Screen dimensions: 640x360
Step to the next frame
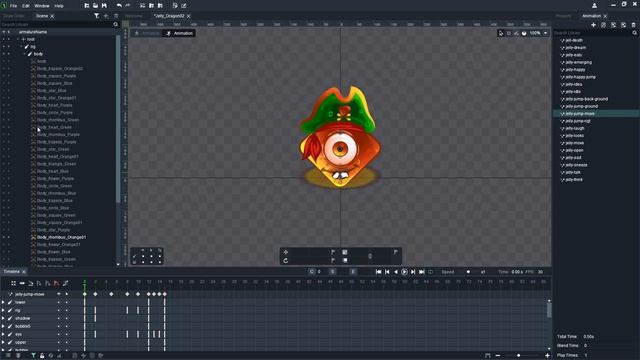point(413,272)
